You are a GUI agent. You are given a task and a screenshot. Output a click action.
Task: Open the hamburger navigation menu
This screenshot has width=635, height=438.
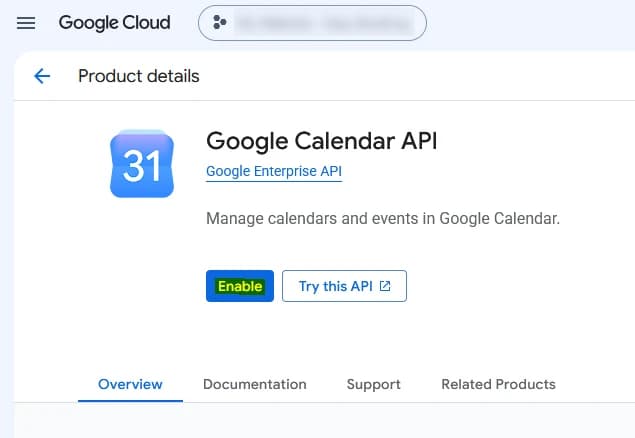(x=26, y=23)
